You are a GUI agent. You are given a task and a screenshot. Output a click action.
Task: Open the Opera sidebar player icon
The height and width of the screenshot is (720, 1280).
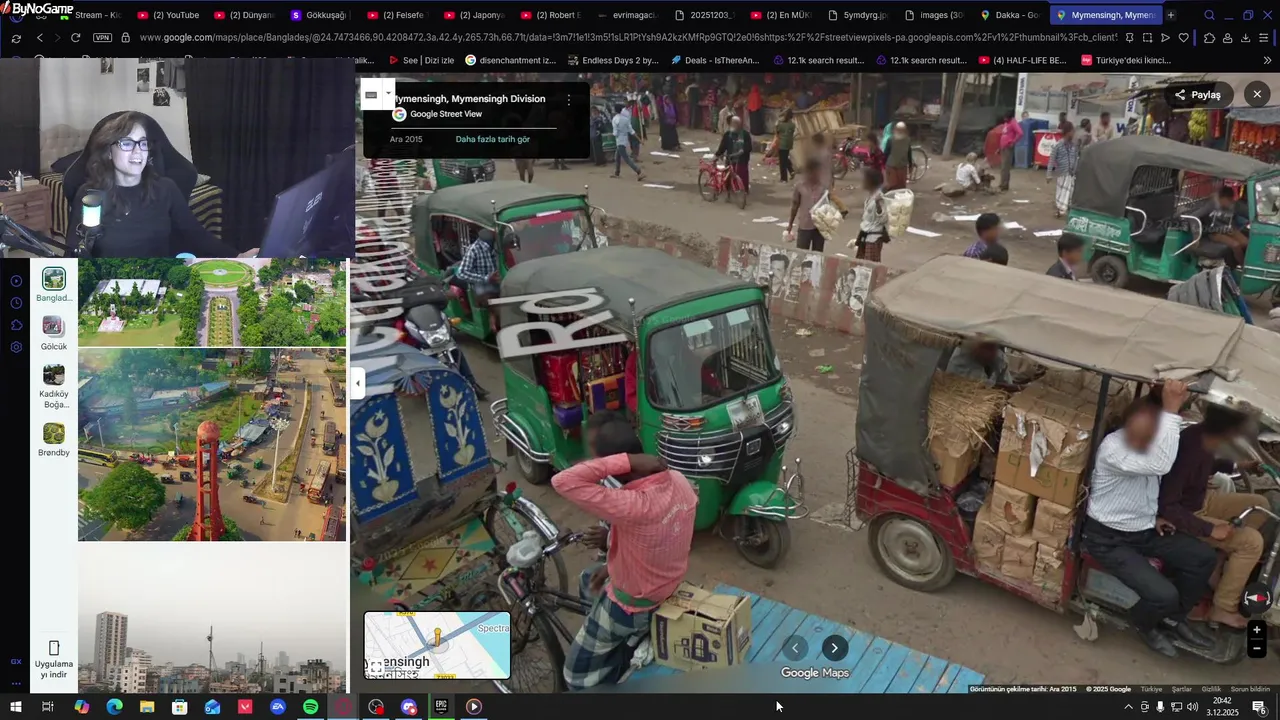coord(16,281)
